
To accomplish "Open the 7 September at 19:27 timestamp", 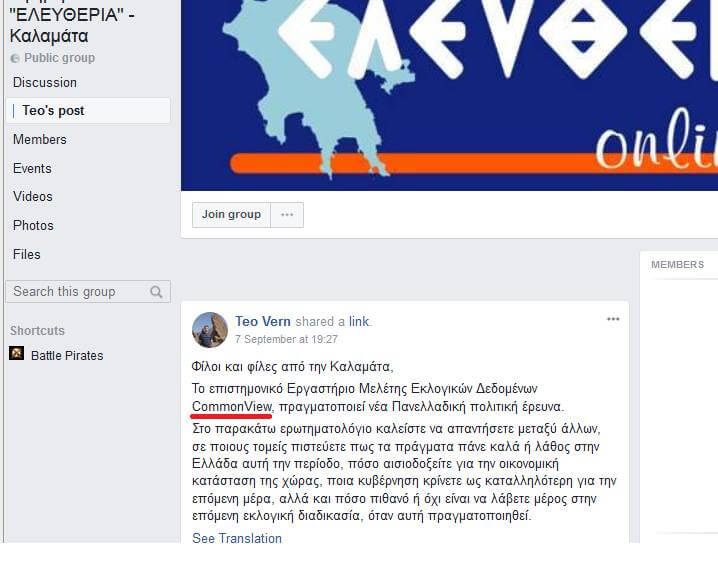I will point(286,339).
